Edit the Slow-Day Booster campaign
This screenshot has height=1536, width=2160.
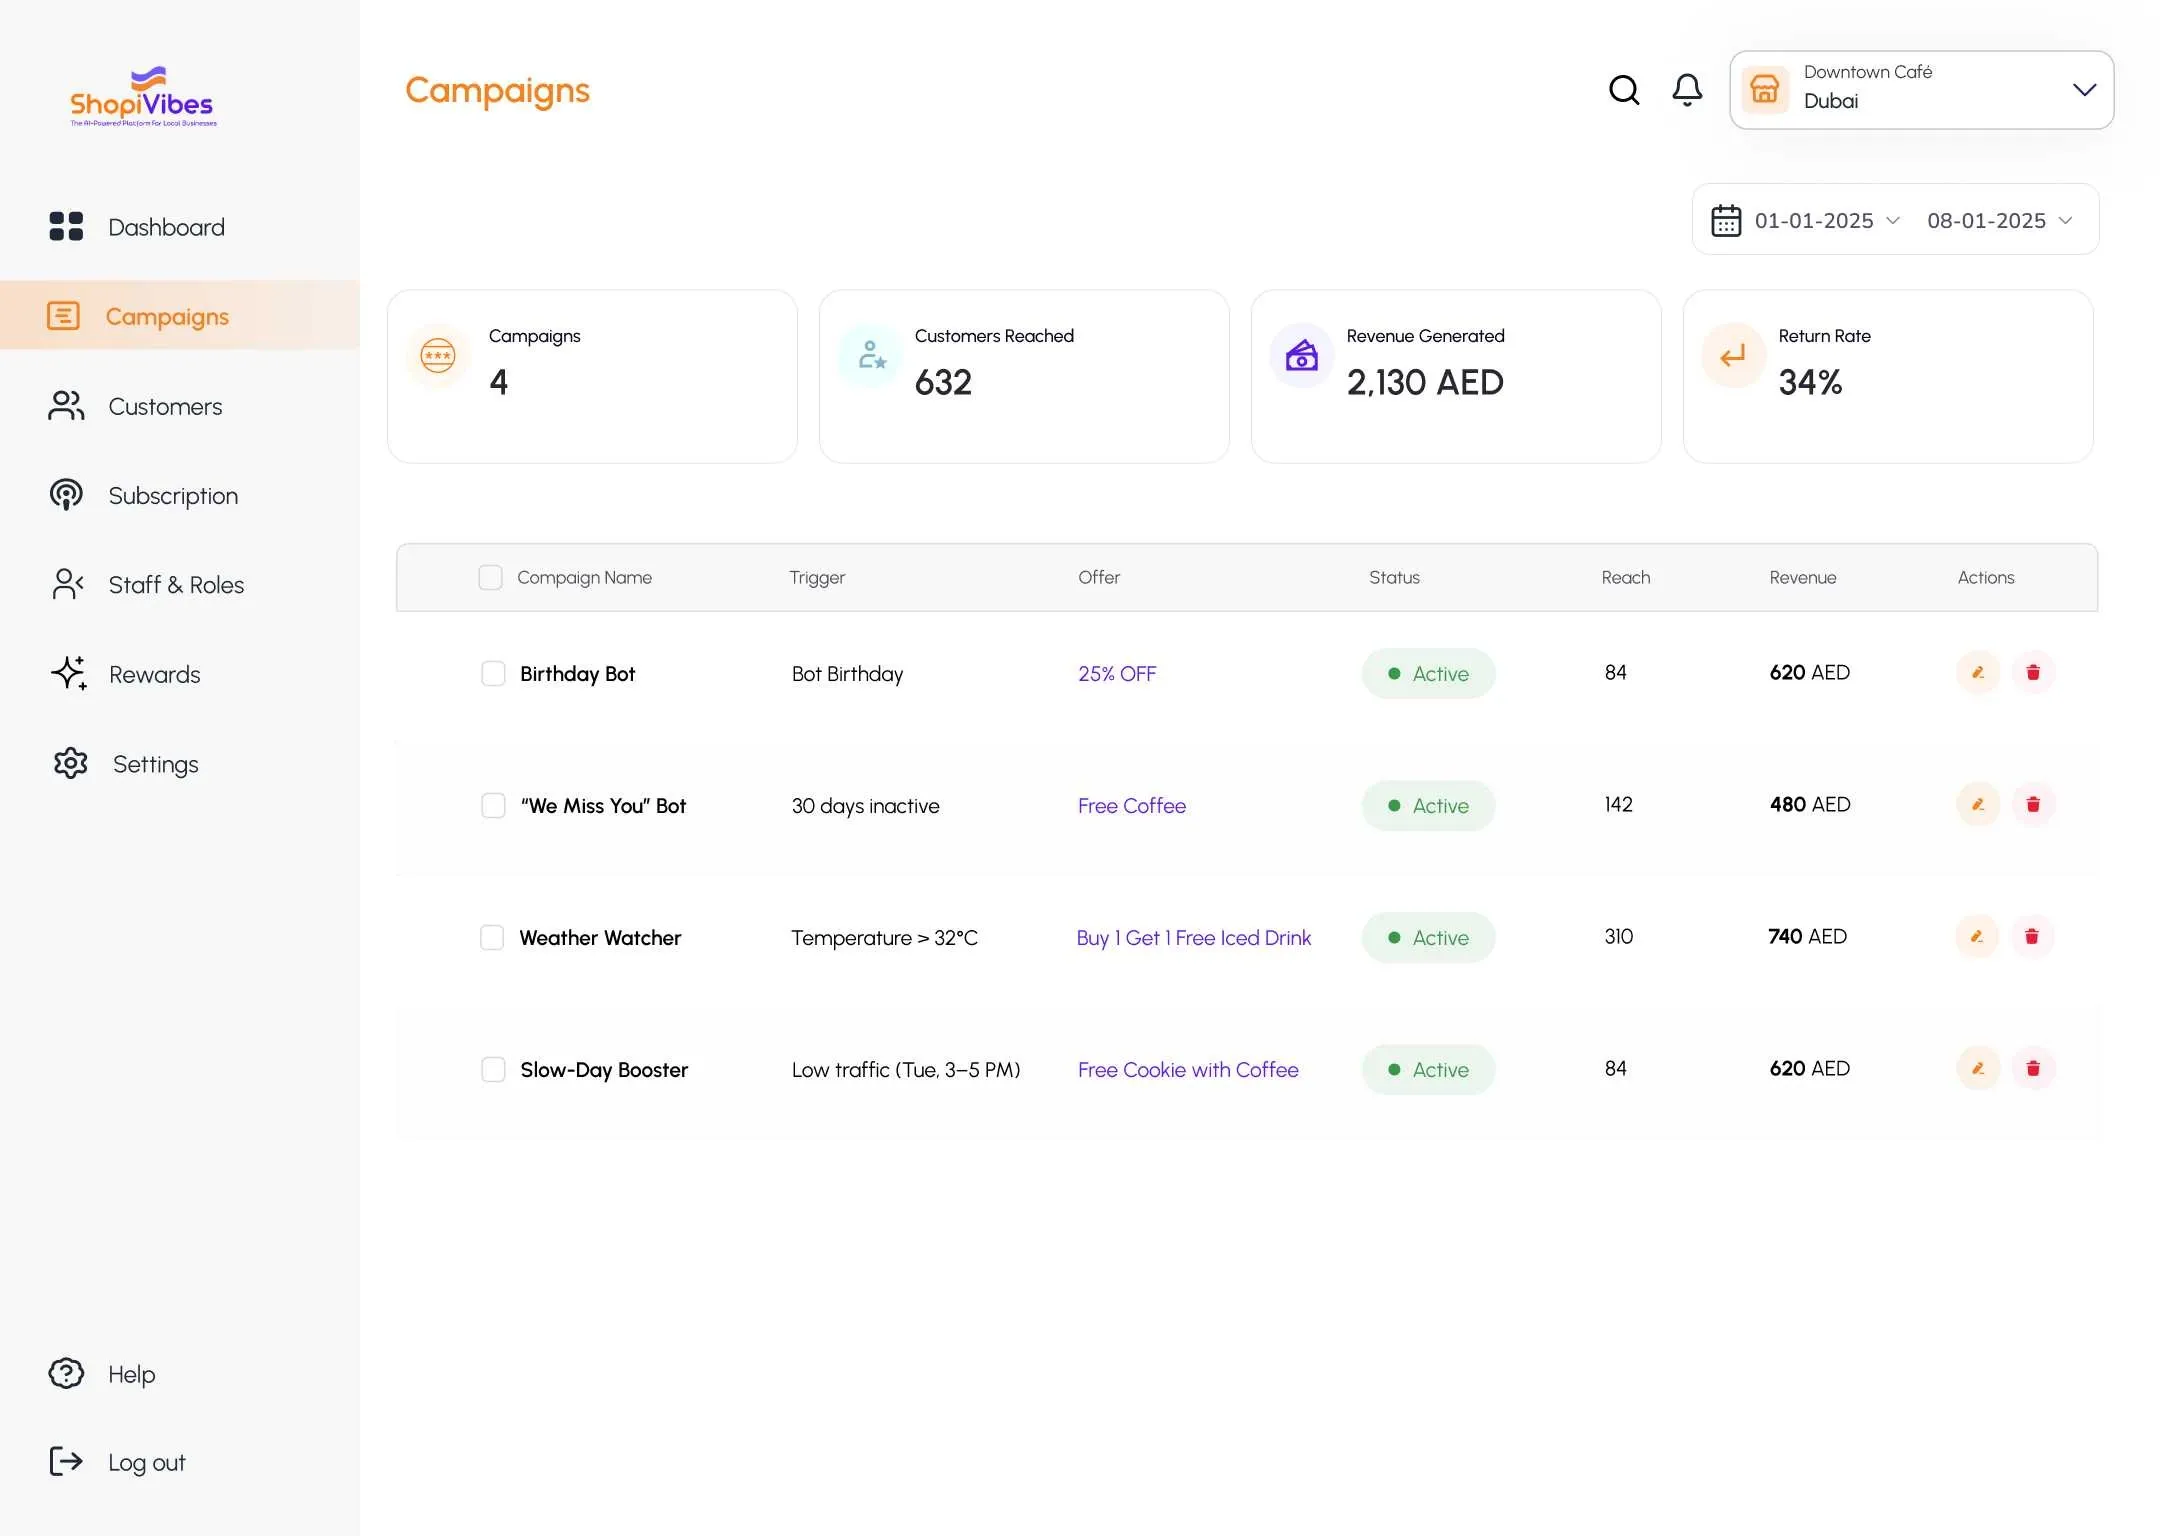[x=1978, y=1068]
